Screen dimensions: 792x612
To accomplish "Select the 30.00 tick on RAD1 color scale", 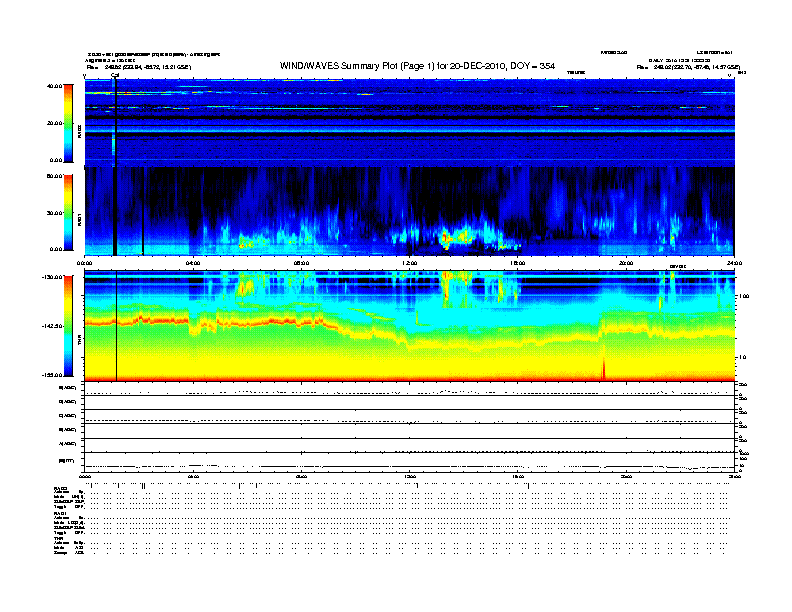I will 54,213.
